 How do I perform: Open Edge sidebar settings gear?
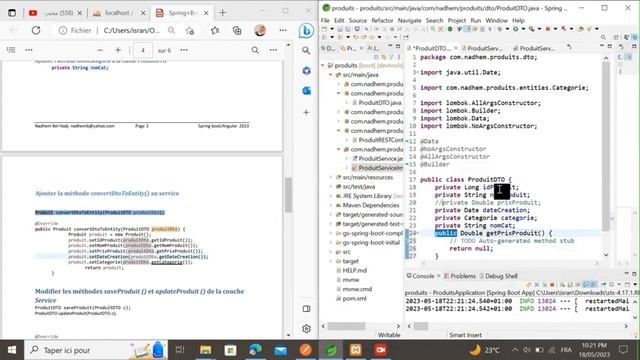tap(307, 329)
